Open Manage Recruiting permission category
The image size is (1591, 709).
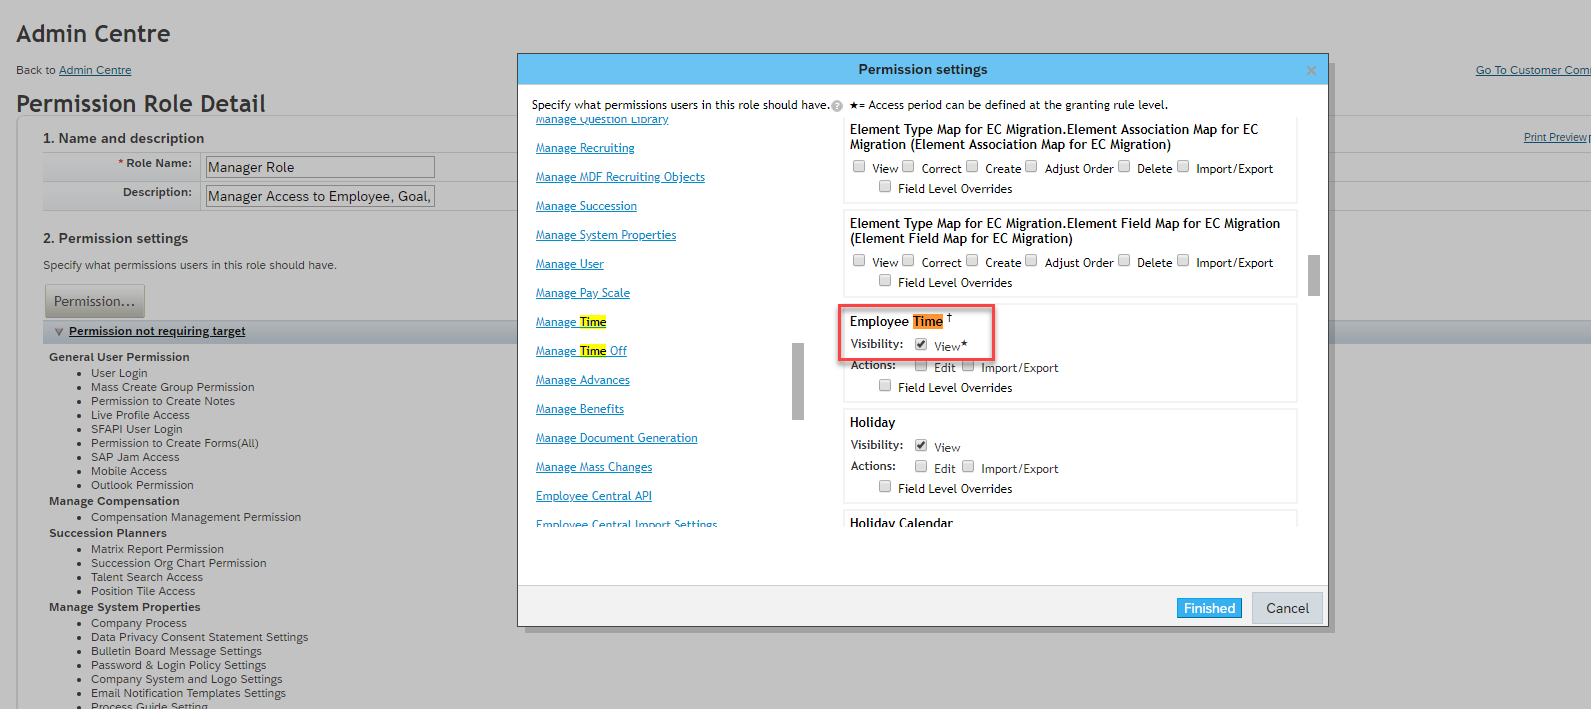585,148
